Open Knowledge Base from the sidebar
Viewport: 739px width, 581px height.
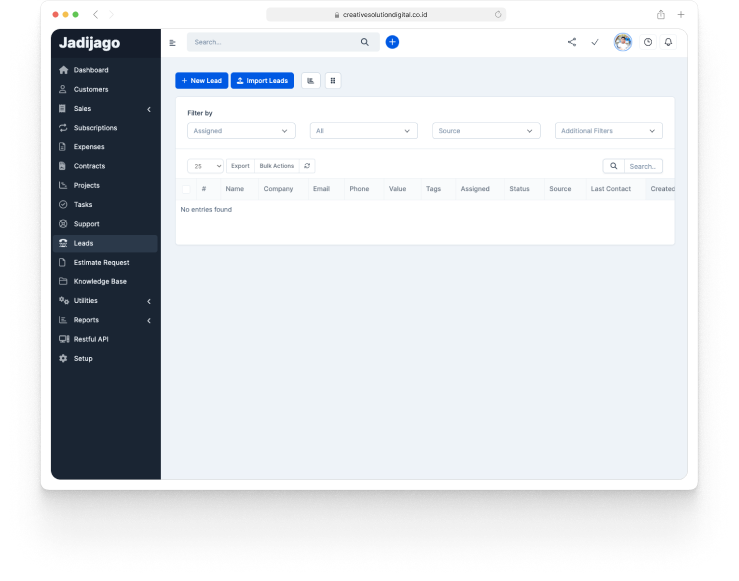point(100,282)
